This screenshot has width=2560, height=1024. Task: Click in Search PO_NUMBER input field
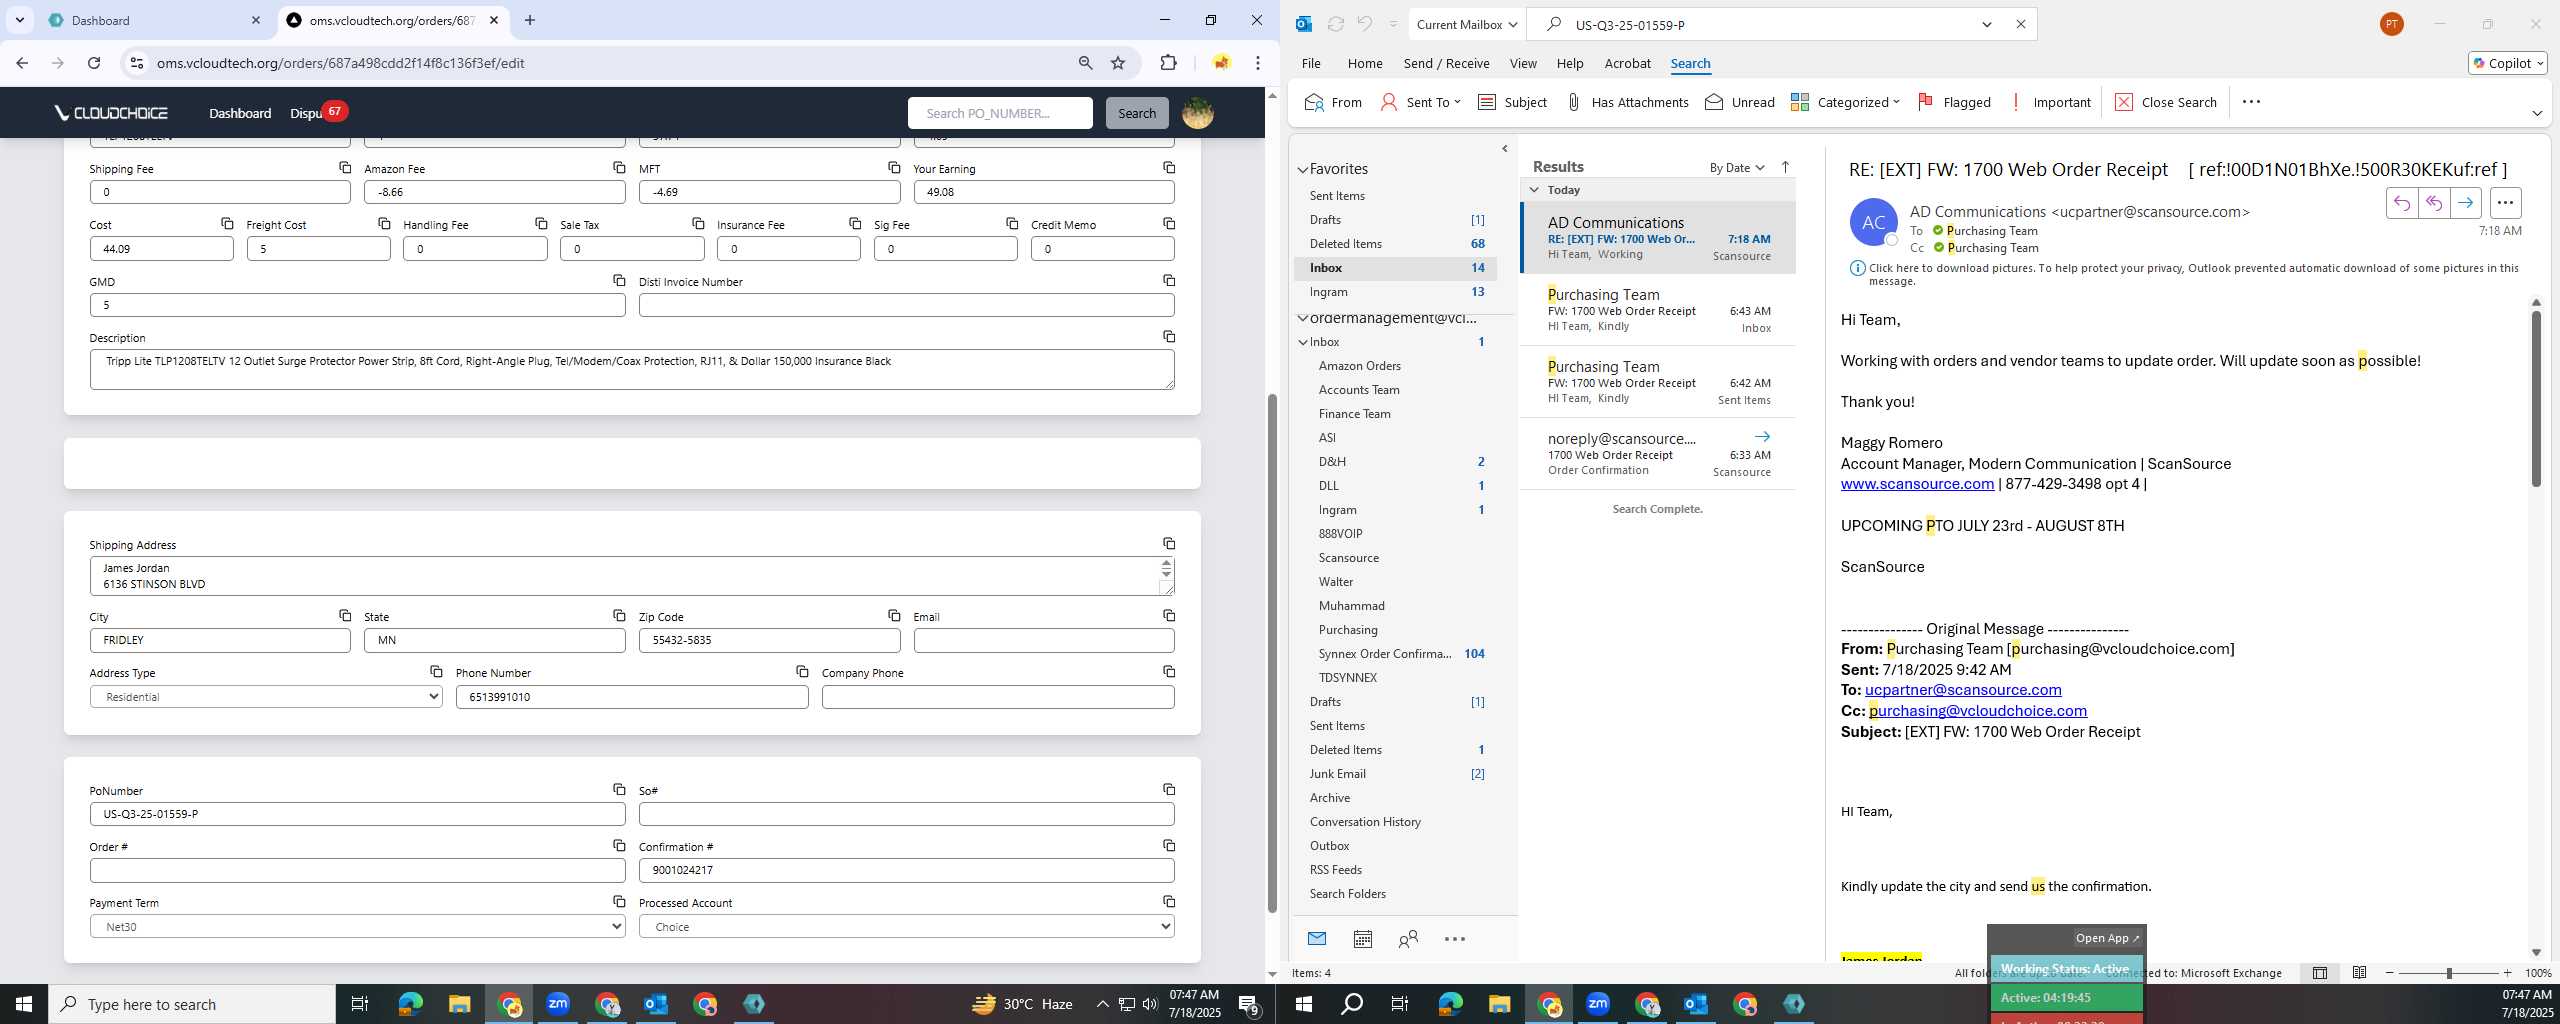click(x=1000, y=113)
